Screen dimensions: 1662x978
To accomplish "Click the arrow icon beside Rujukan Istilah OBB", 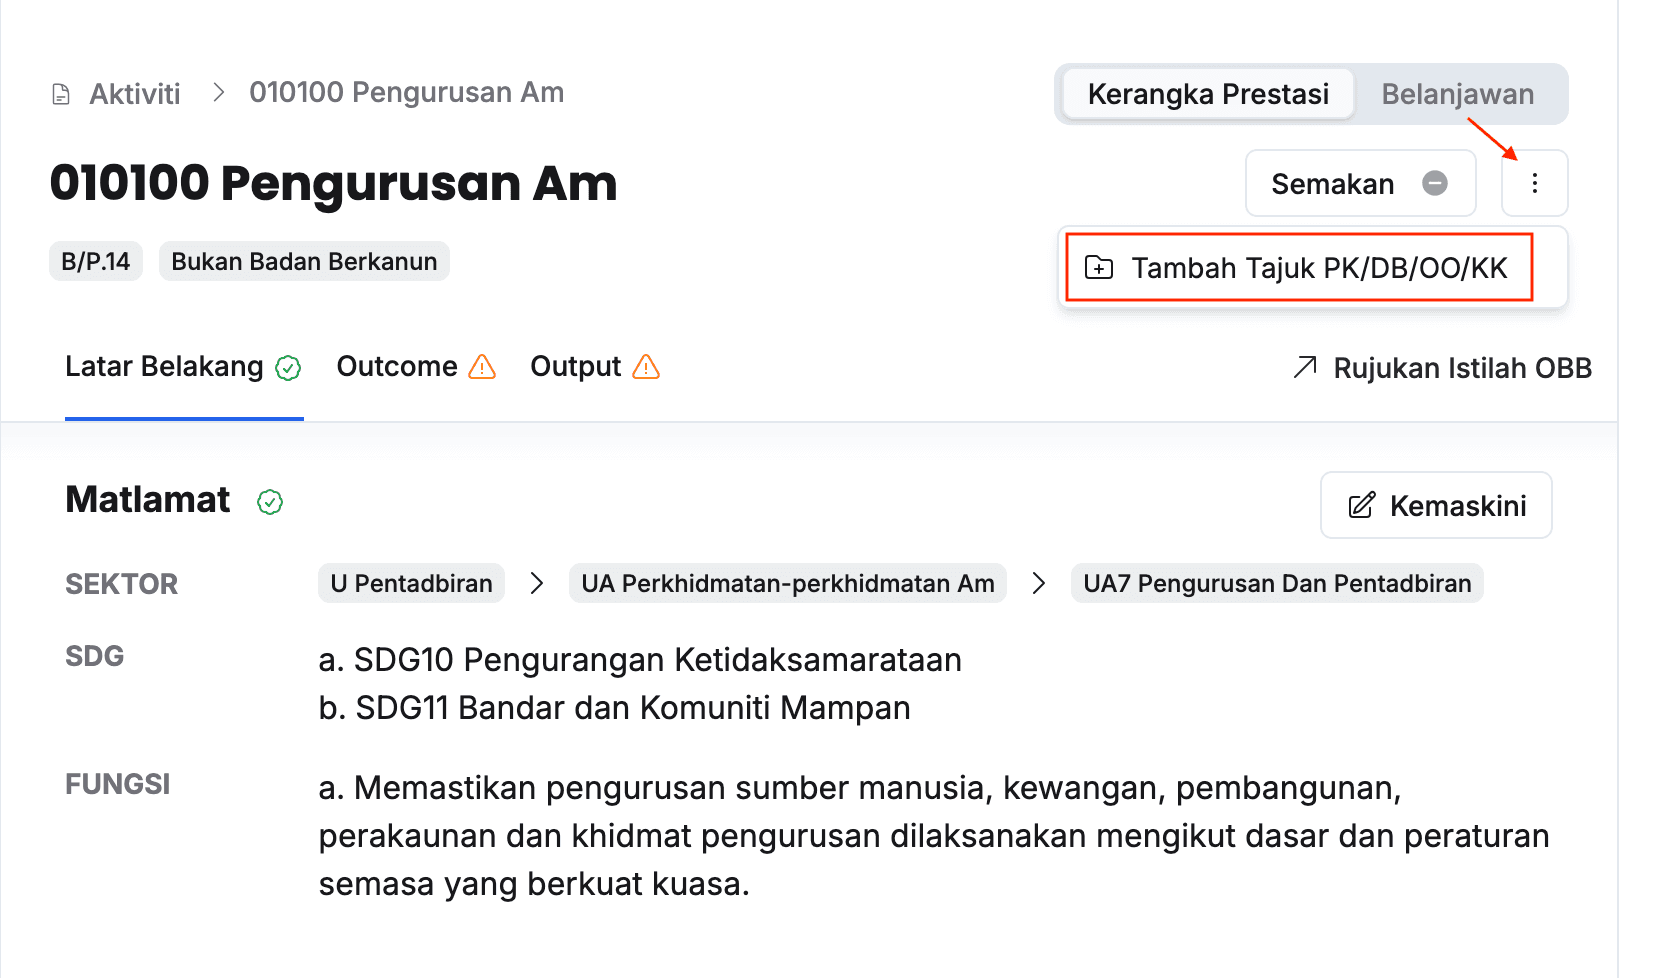I will 1304,368.
